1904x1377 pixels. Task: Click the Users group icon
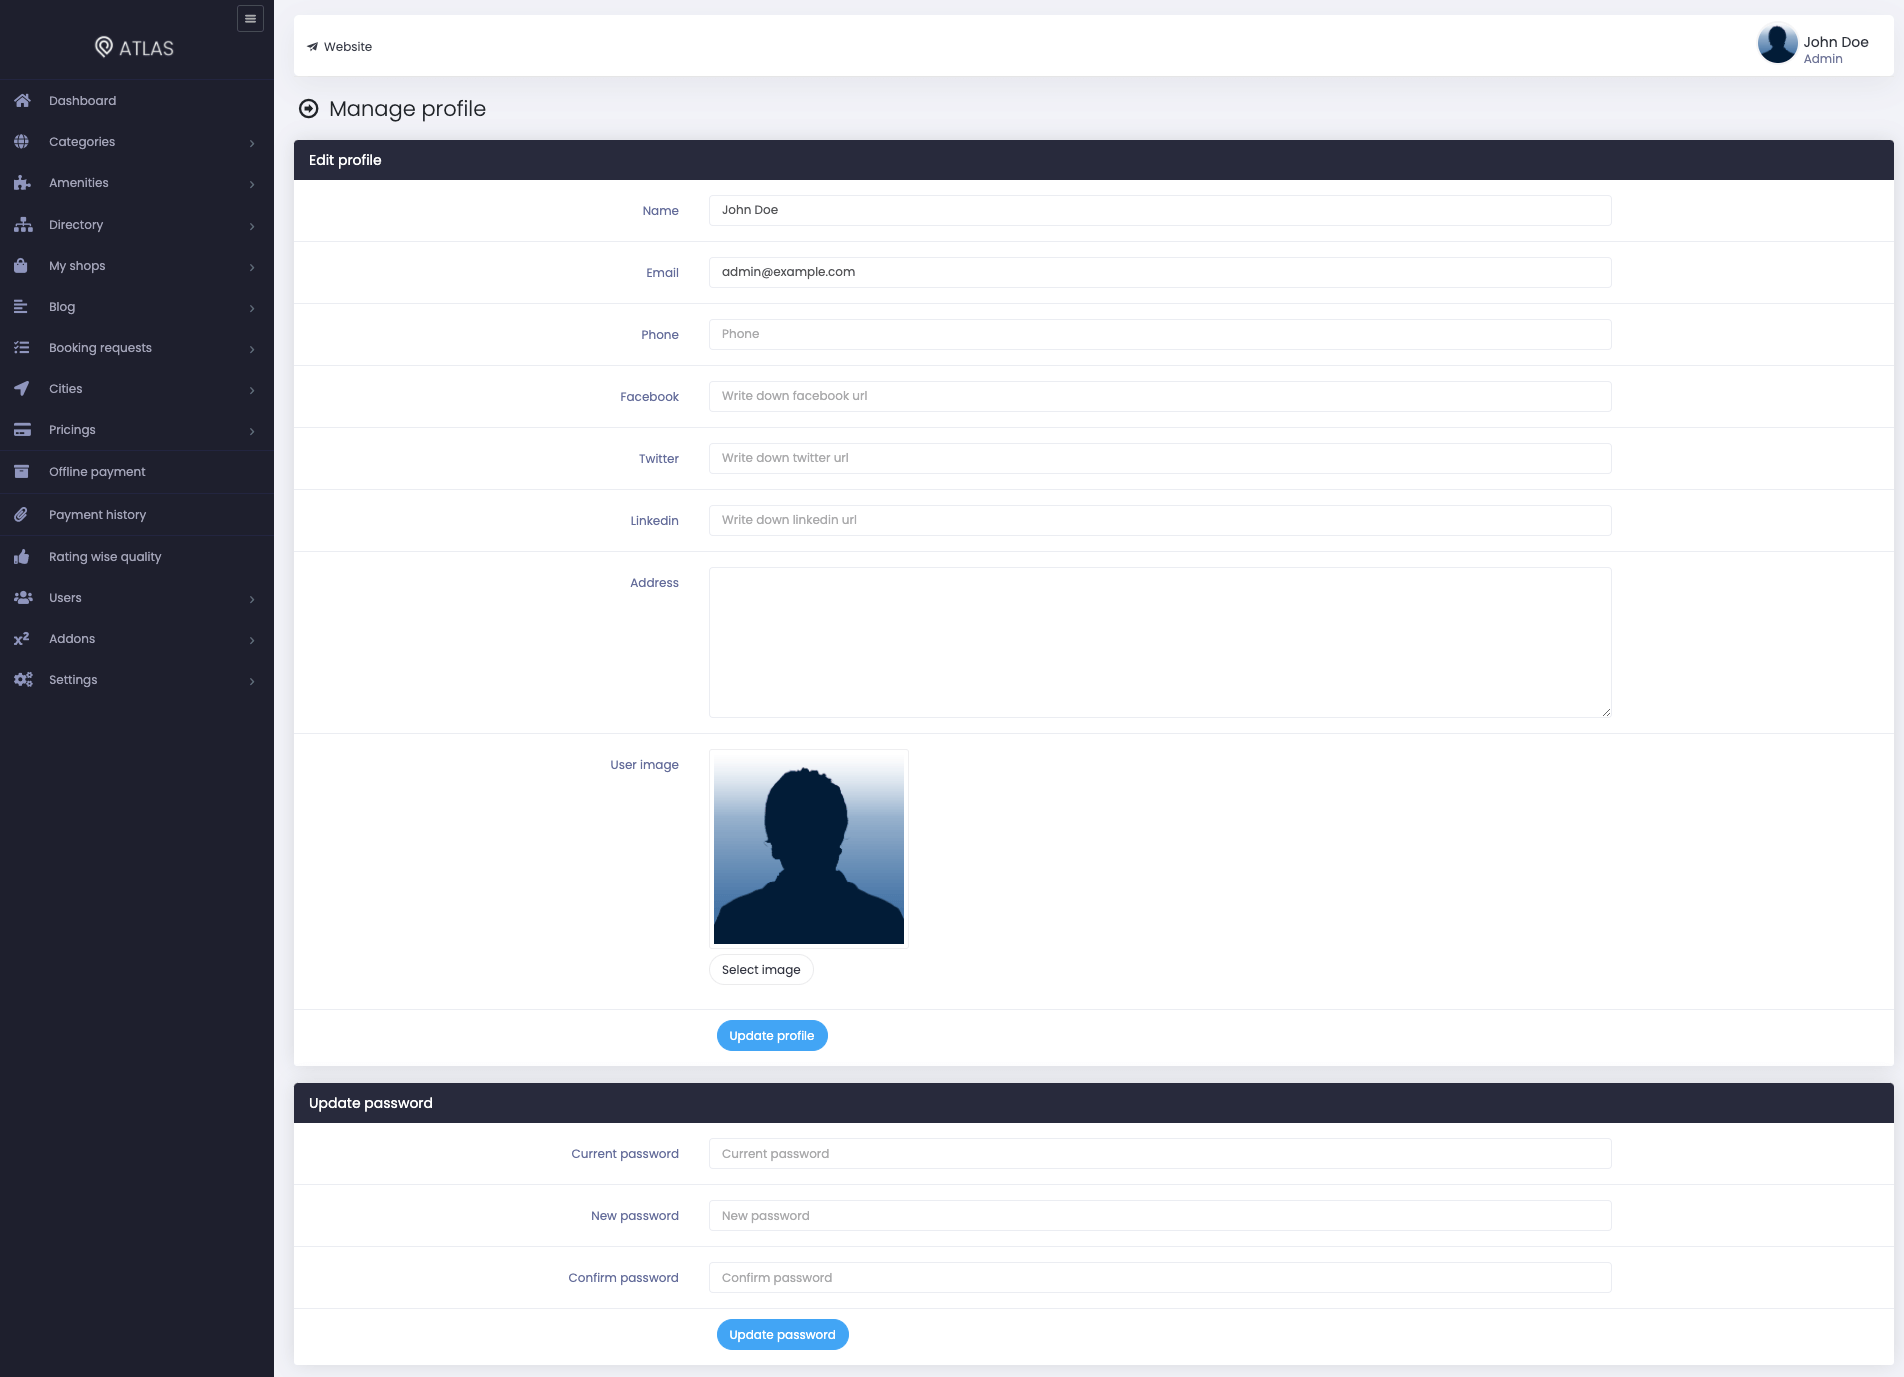click(23, 598)
